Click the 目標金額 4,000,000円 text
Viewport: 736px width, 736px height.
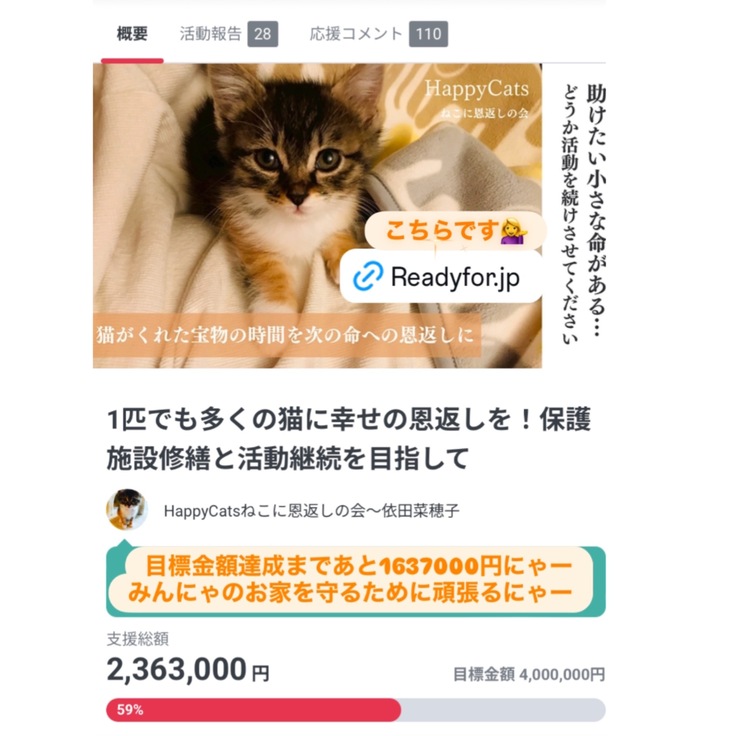[x=528, y=674]
